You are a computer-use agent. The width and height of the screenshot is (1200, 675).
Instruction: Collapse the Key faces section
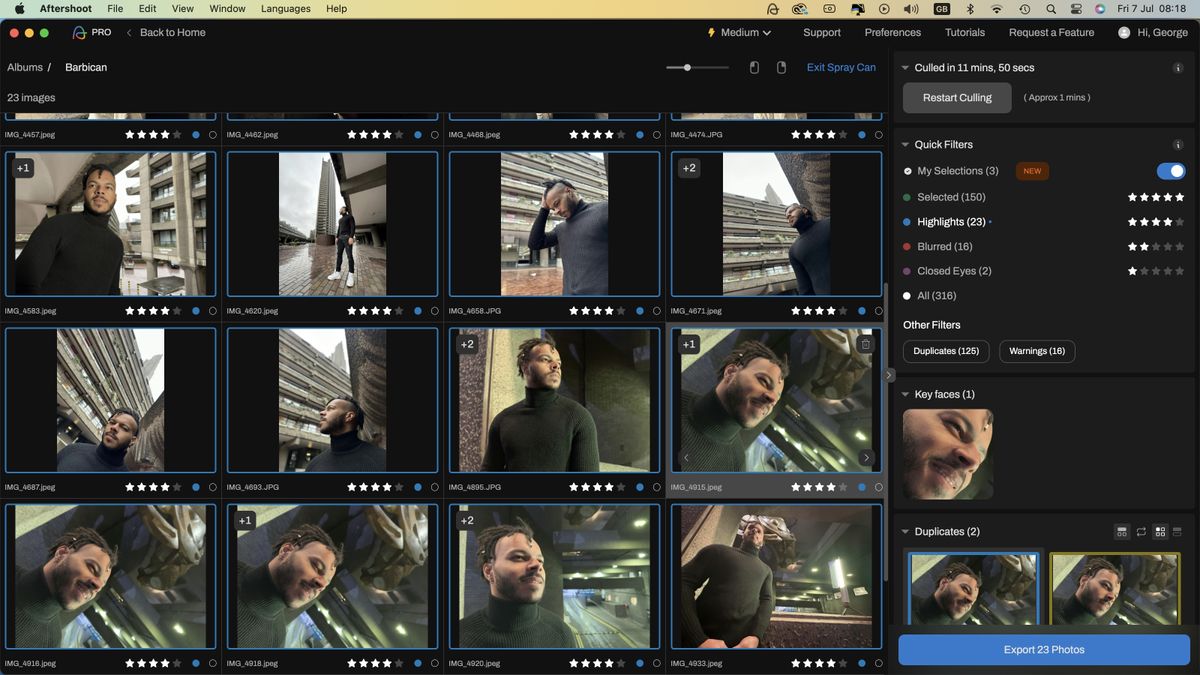pos(905,394)
